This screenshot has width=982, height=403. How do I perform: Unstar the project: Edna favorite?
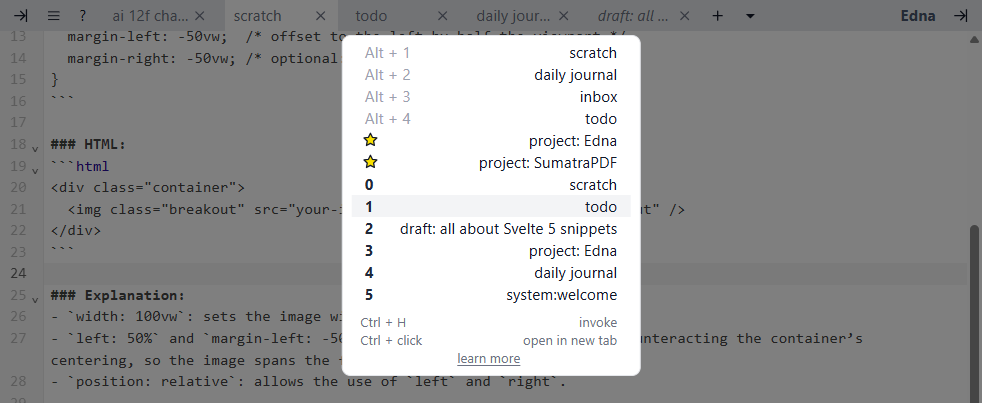tap(370, 140)
